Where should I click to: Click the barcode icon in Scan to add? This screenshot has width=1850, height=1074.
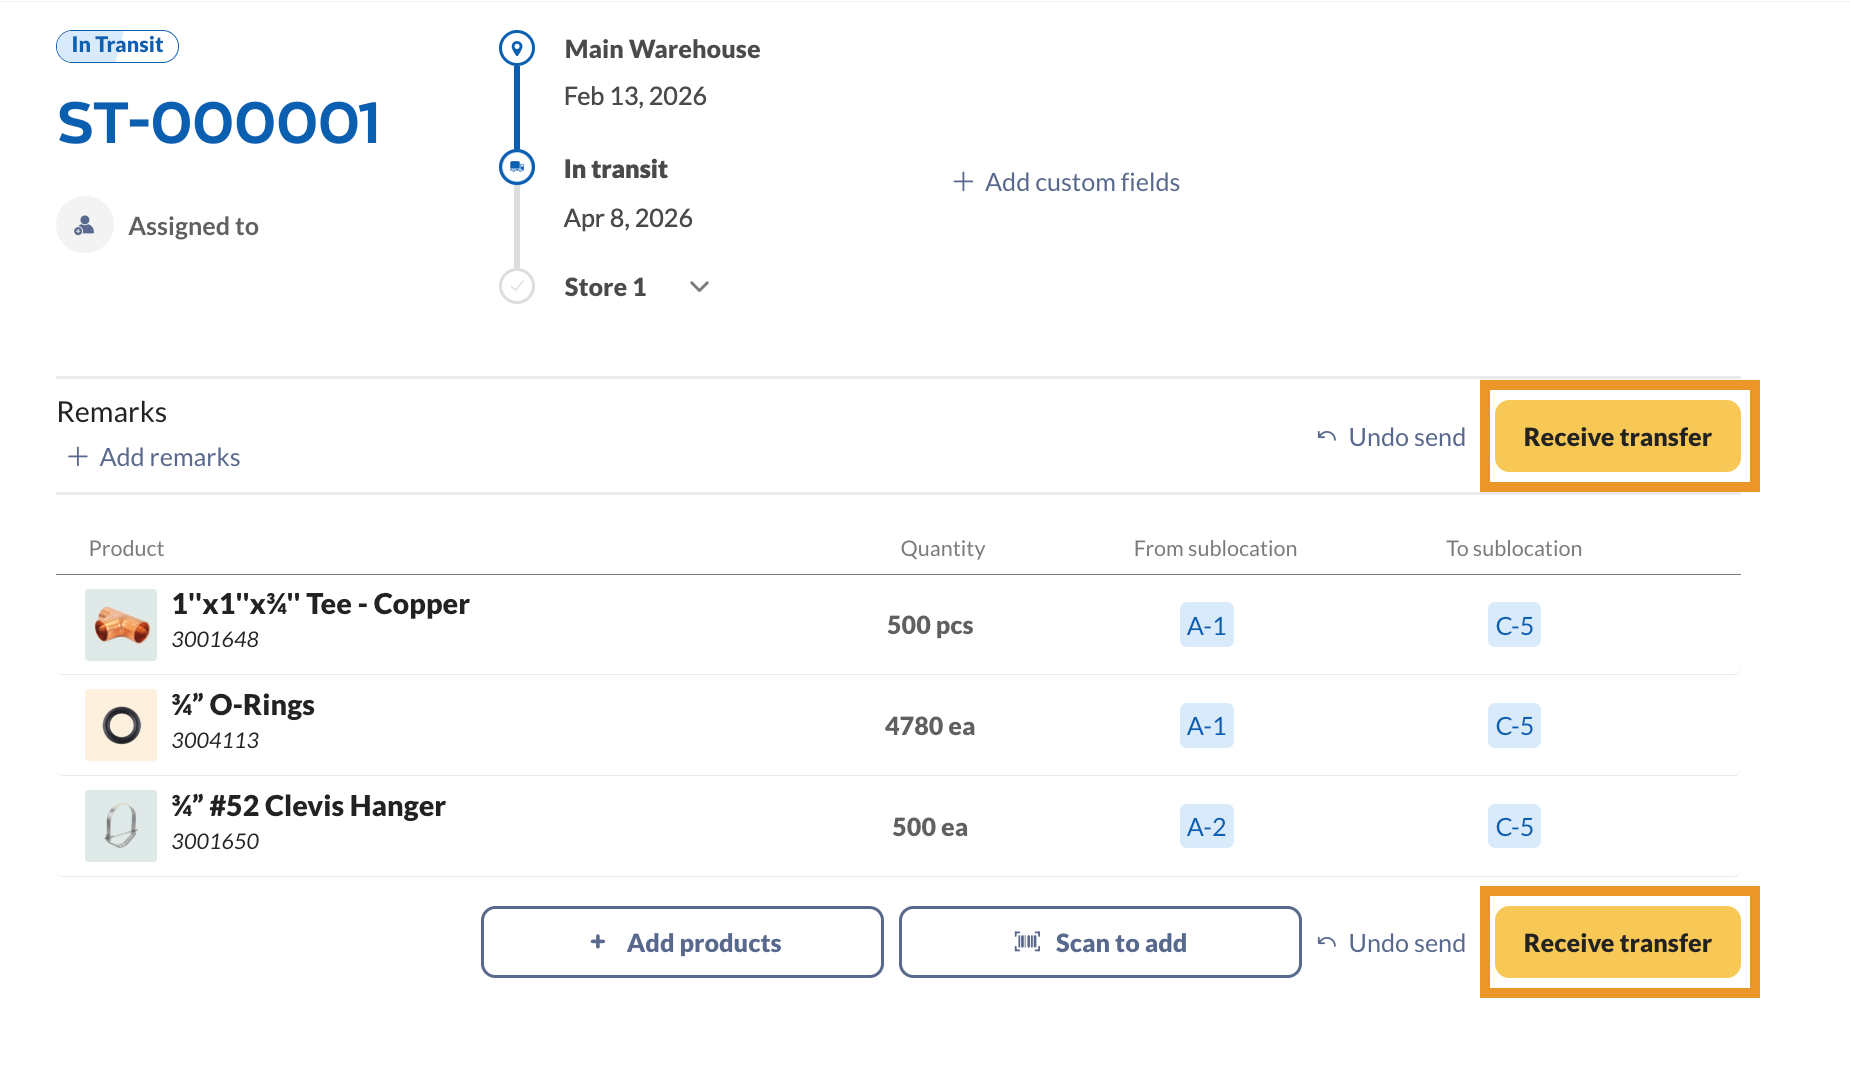tap(1027, 942)
